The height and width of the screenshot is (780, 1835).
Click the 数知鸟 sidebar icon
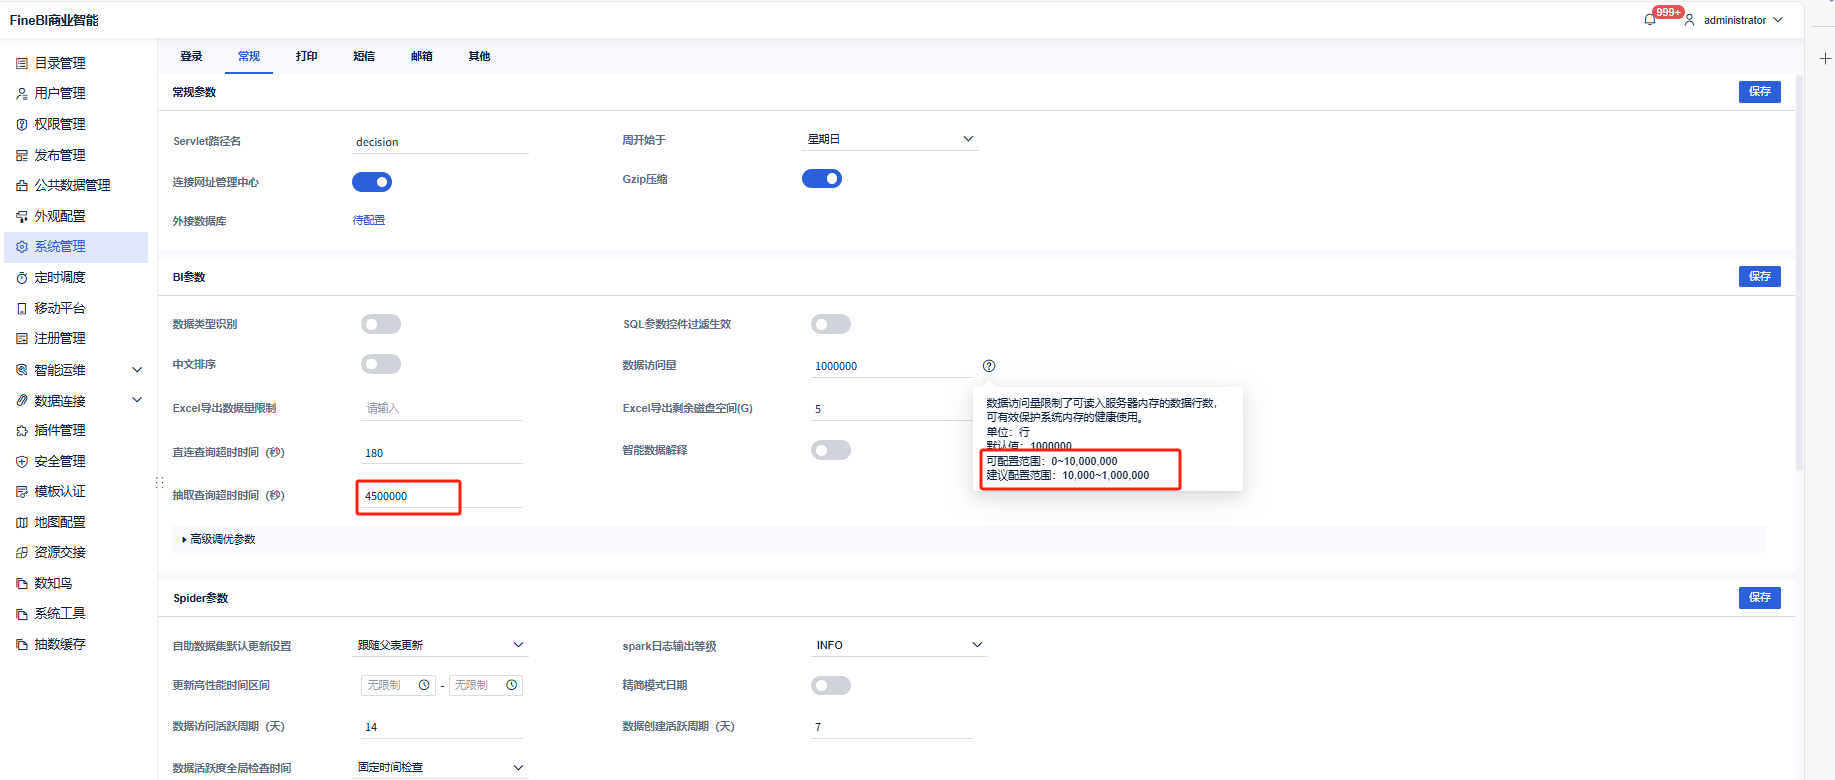click(x=22, y=583)
